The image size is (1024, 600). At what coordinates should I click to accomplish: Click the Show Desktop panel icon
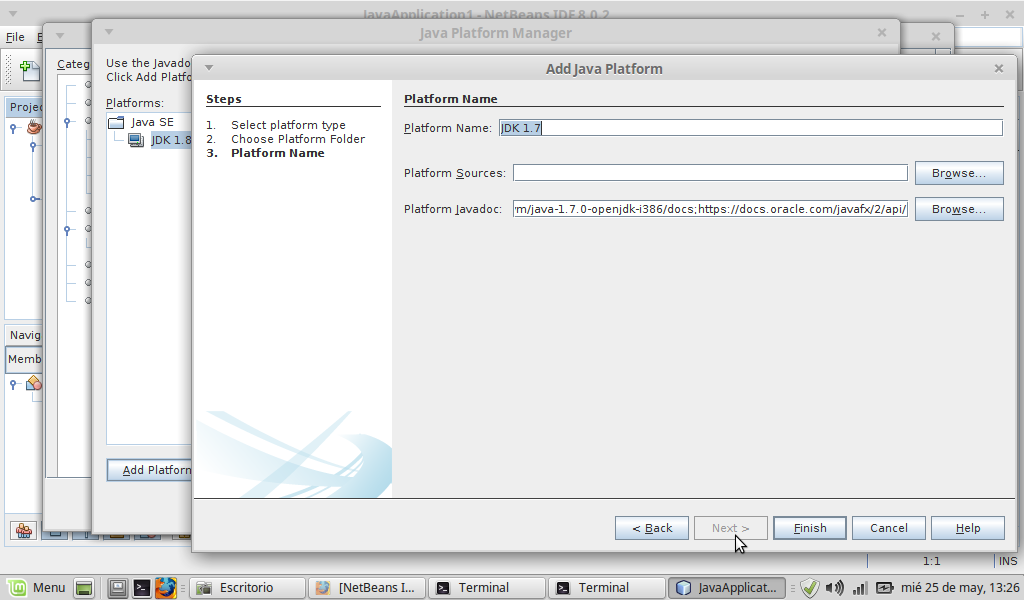pos(84,588)
